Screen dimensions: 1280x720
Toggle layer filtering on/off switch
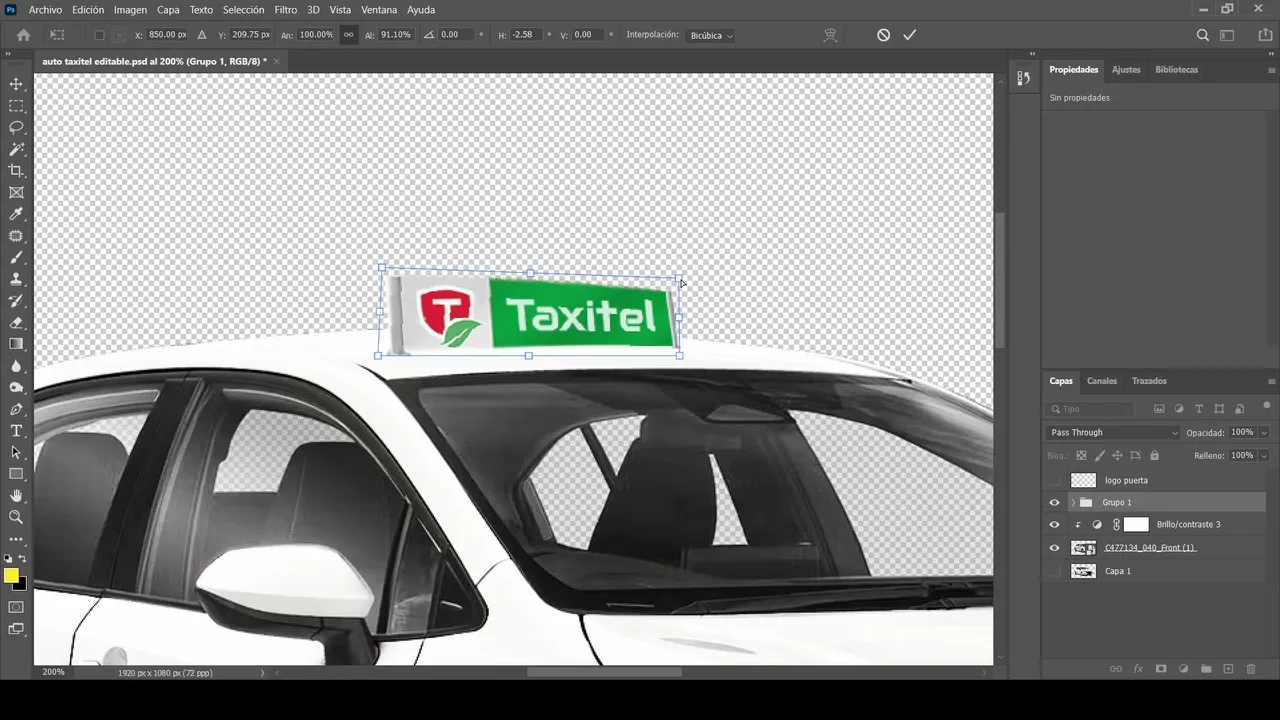(1267, 406)
